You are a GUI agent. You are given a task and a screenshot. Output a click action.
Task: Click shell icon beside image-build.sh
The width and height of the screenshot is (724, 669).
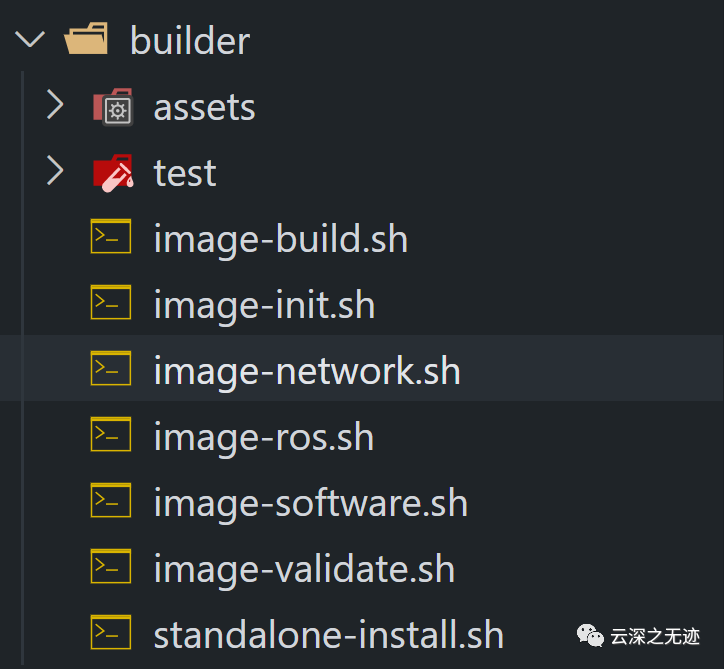112,238
